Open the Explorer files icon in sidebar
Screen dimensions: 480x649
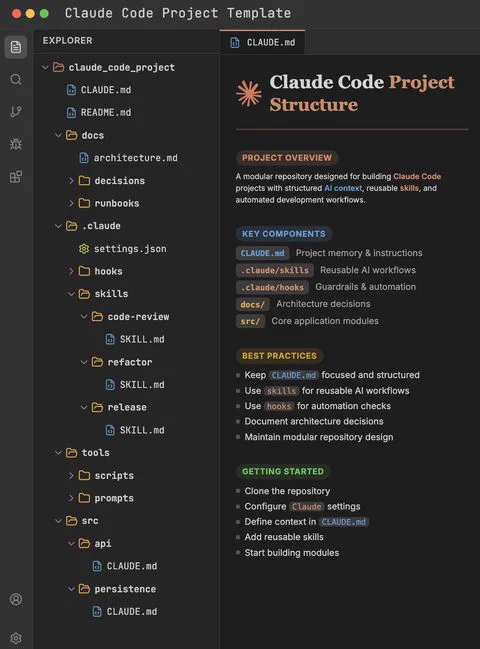coord(16,47)
